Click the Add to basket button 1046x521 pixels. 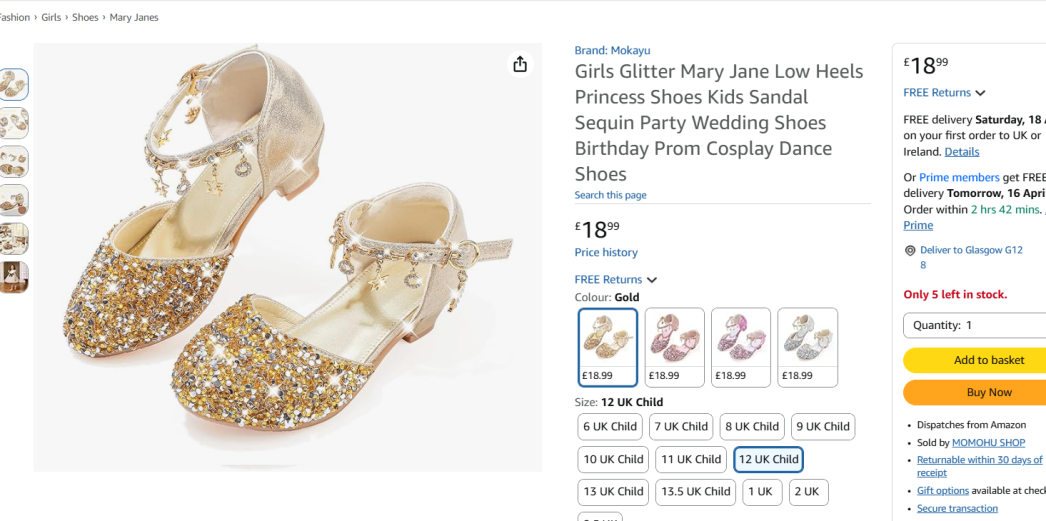(x=975, y=360)
